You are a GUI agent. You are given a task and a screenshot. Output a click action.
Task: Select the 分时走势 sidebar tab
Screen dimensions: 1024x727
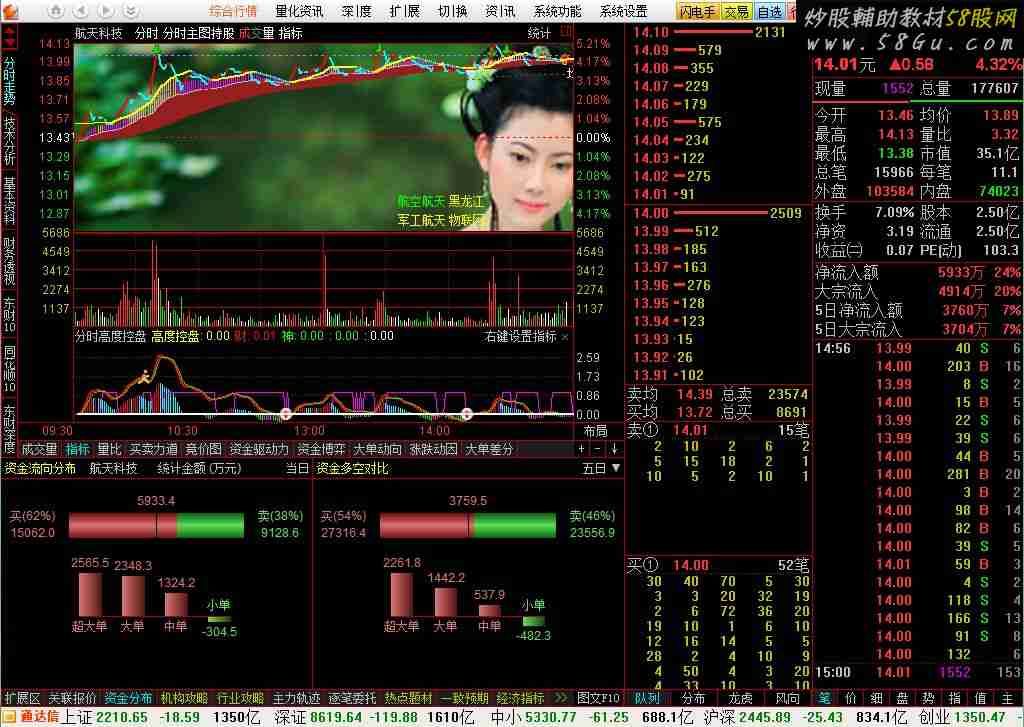(10, 81)
